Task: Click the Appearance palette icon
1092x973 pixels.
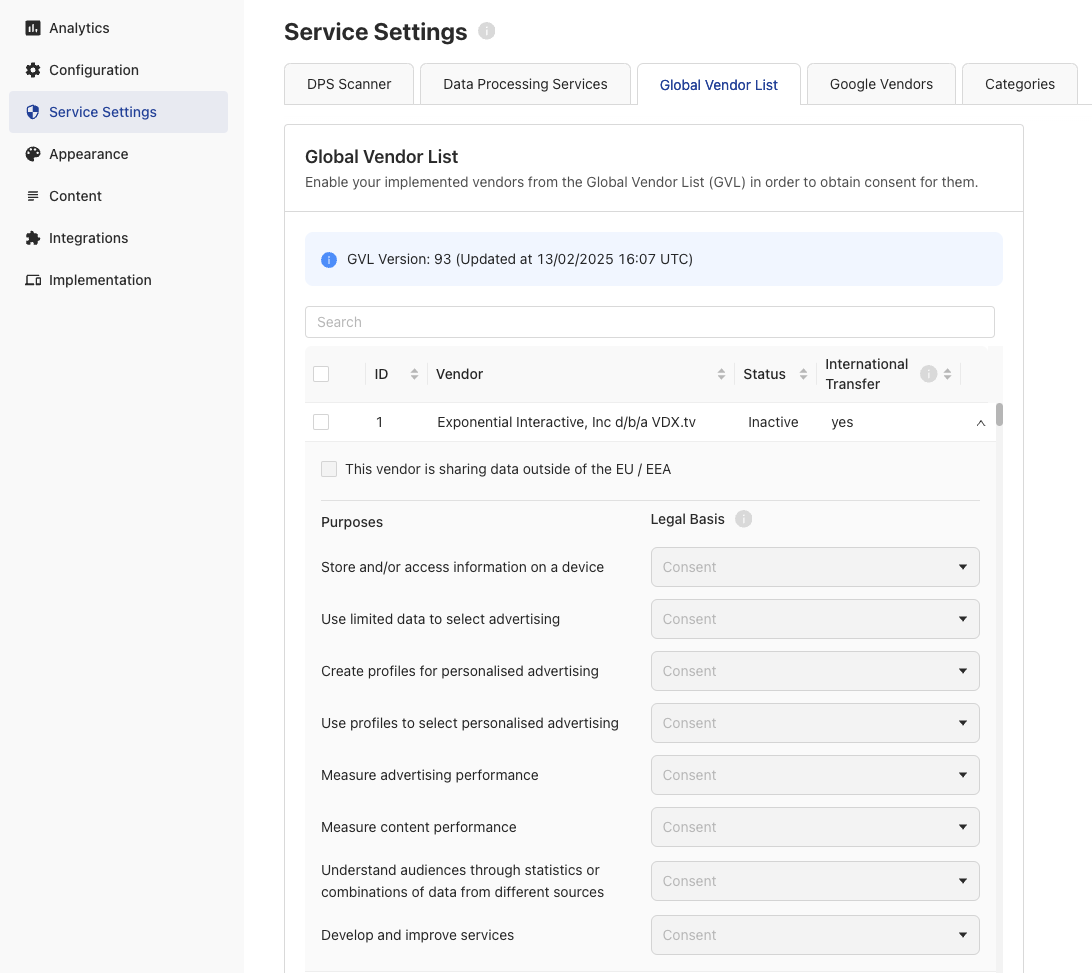Action: tap(33, 154)
